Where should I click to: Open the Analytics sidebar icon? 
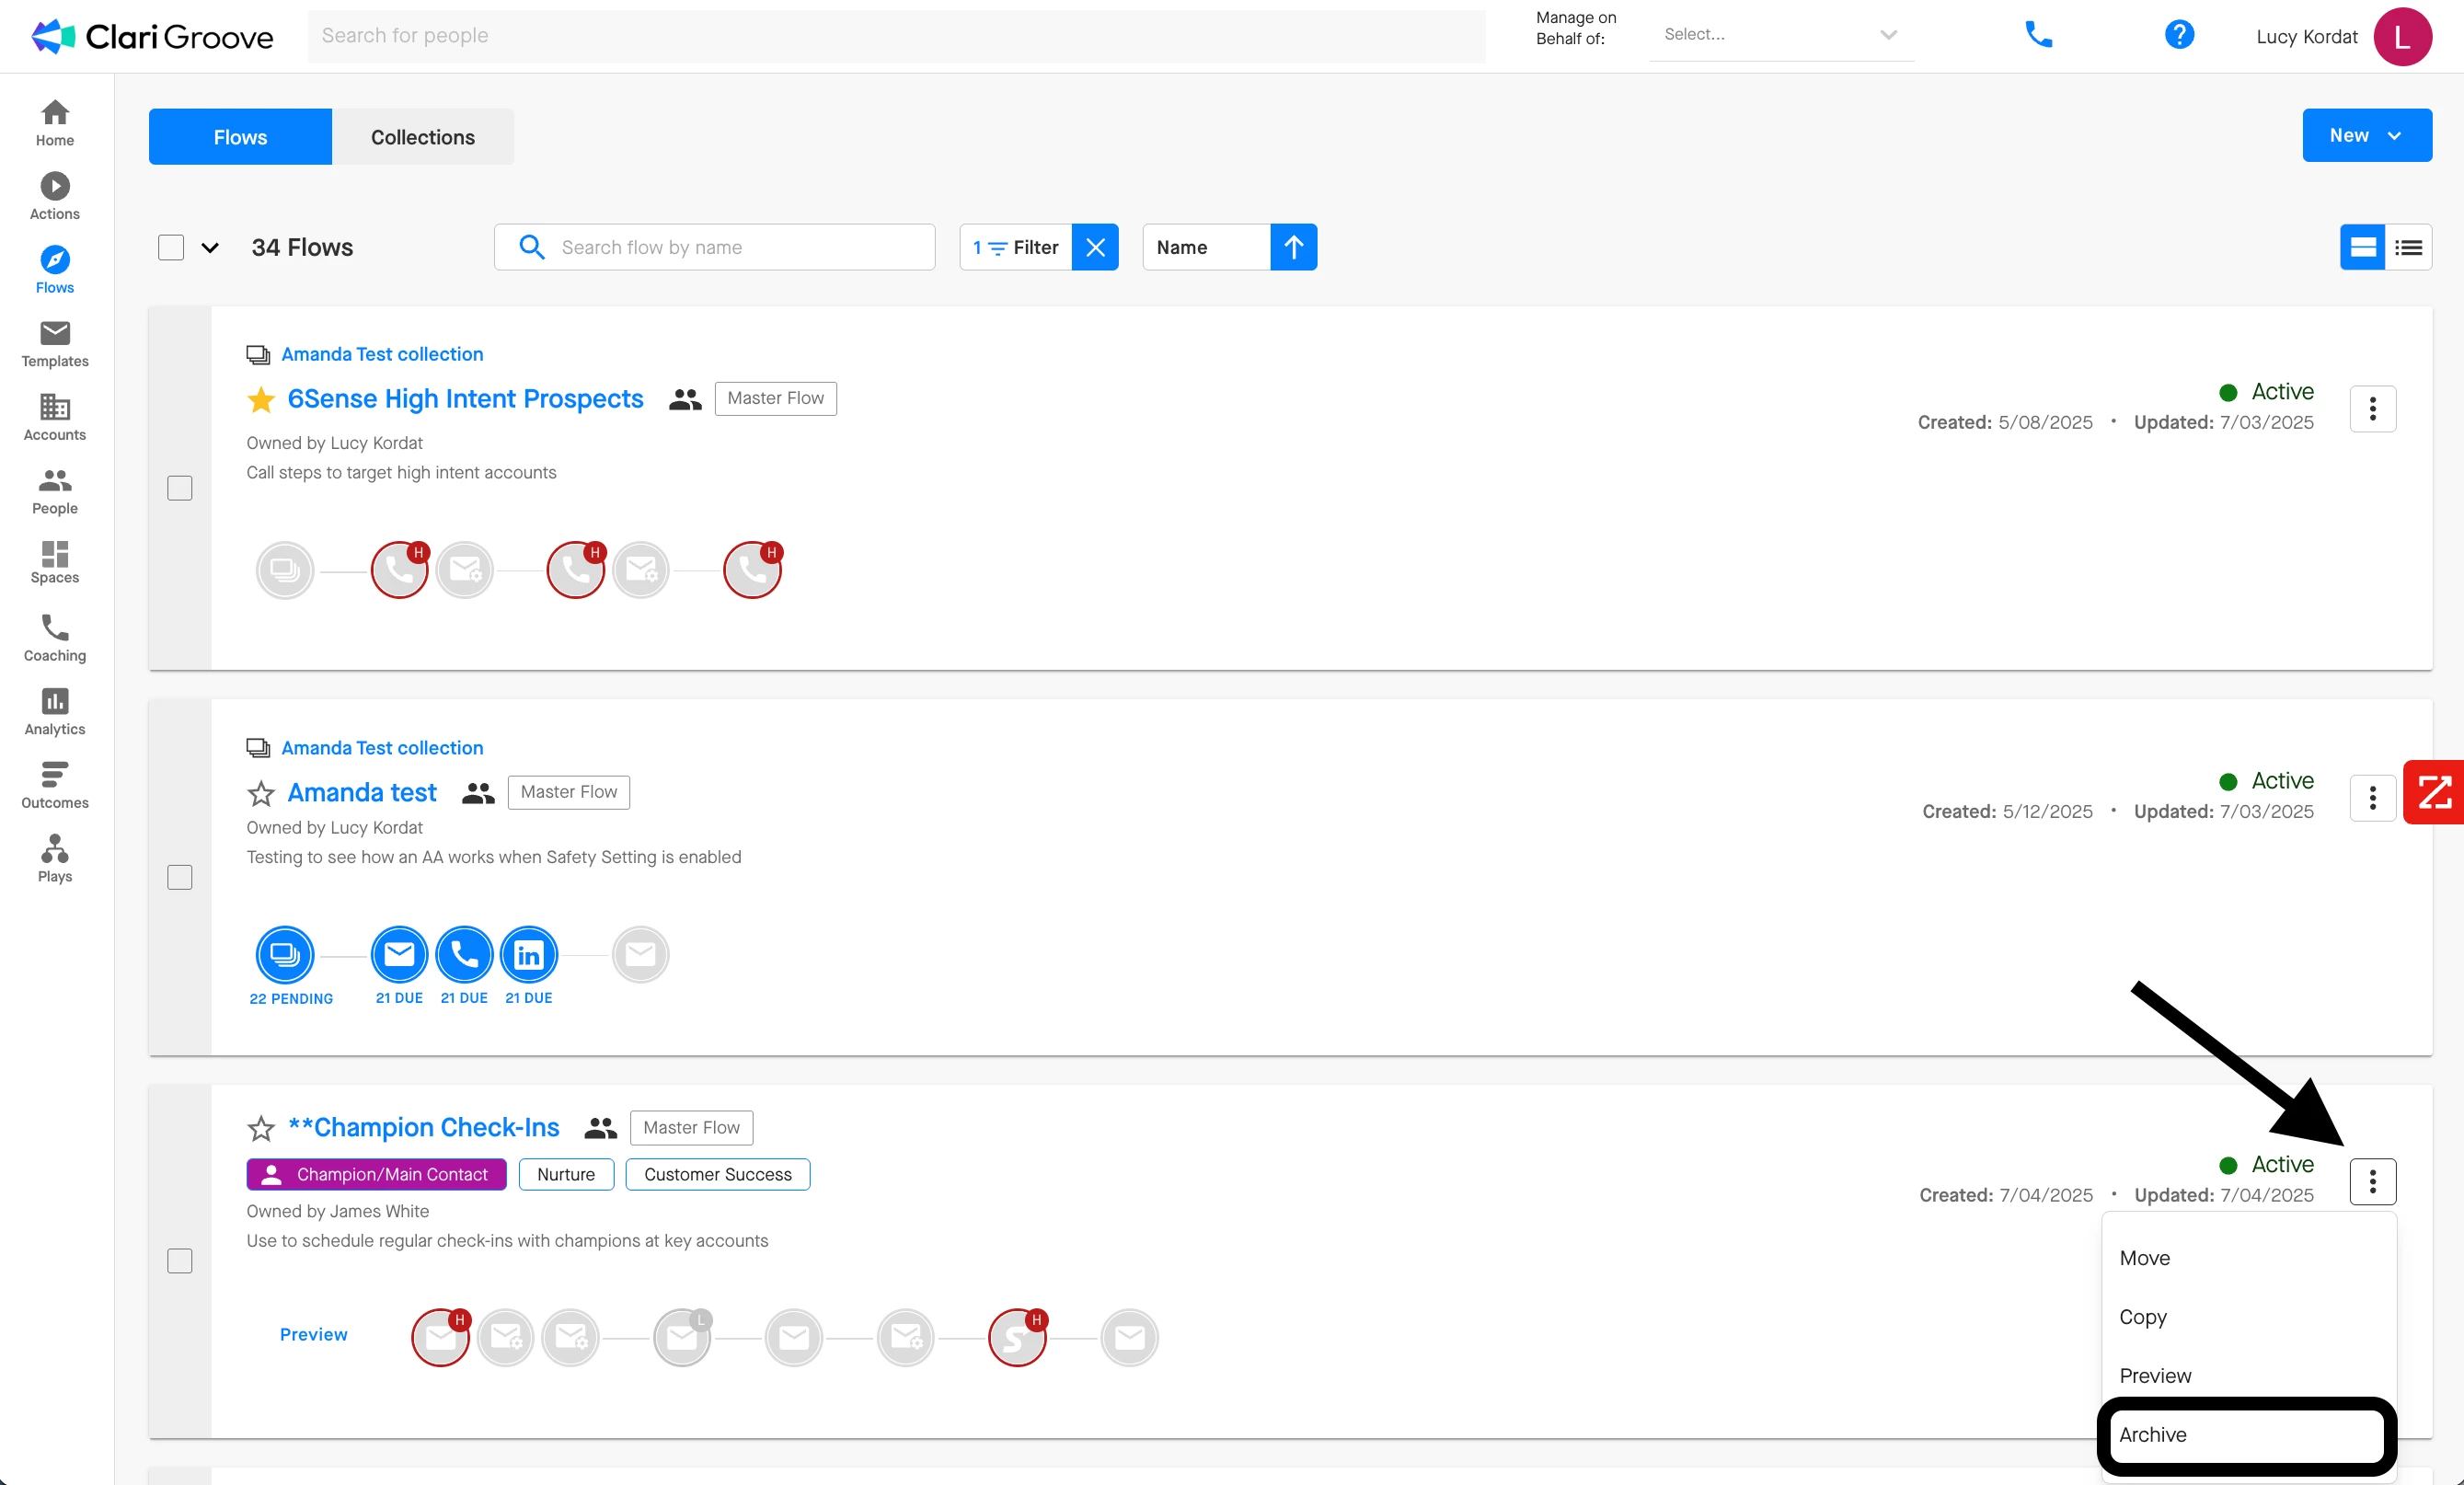pyautogui.click(x=55, y=711)
